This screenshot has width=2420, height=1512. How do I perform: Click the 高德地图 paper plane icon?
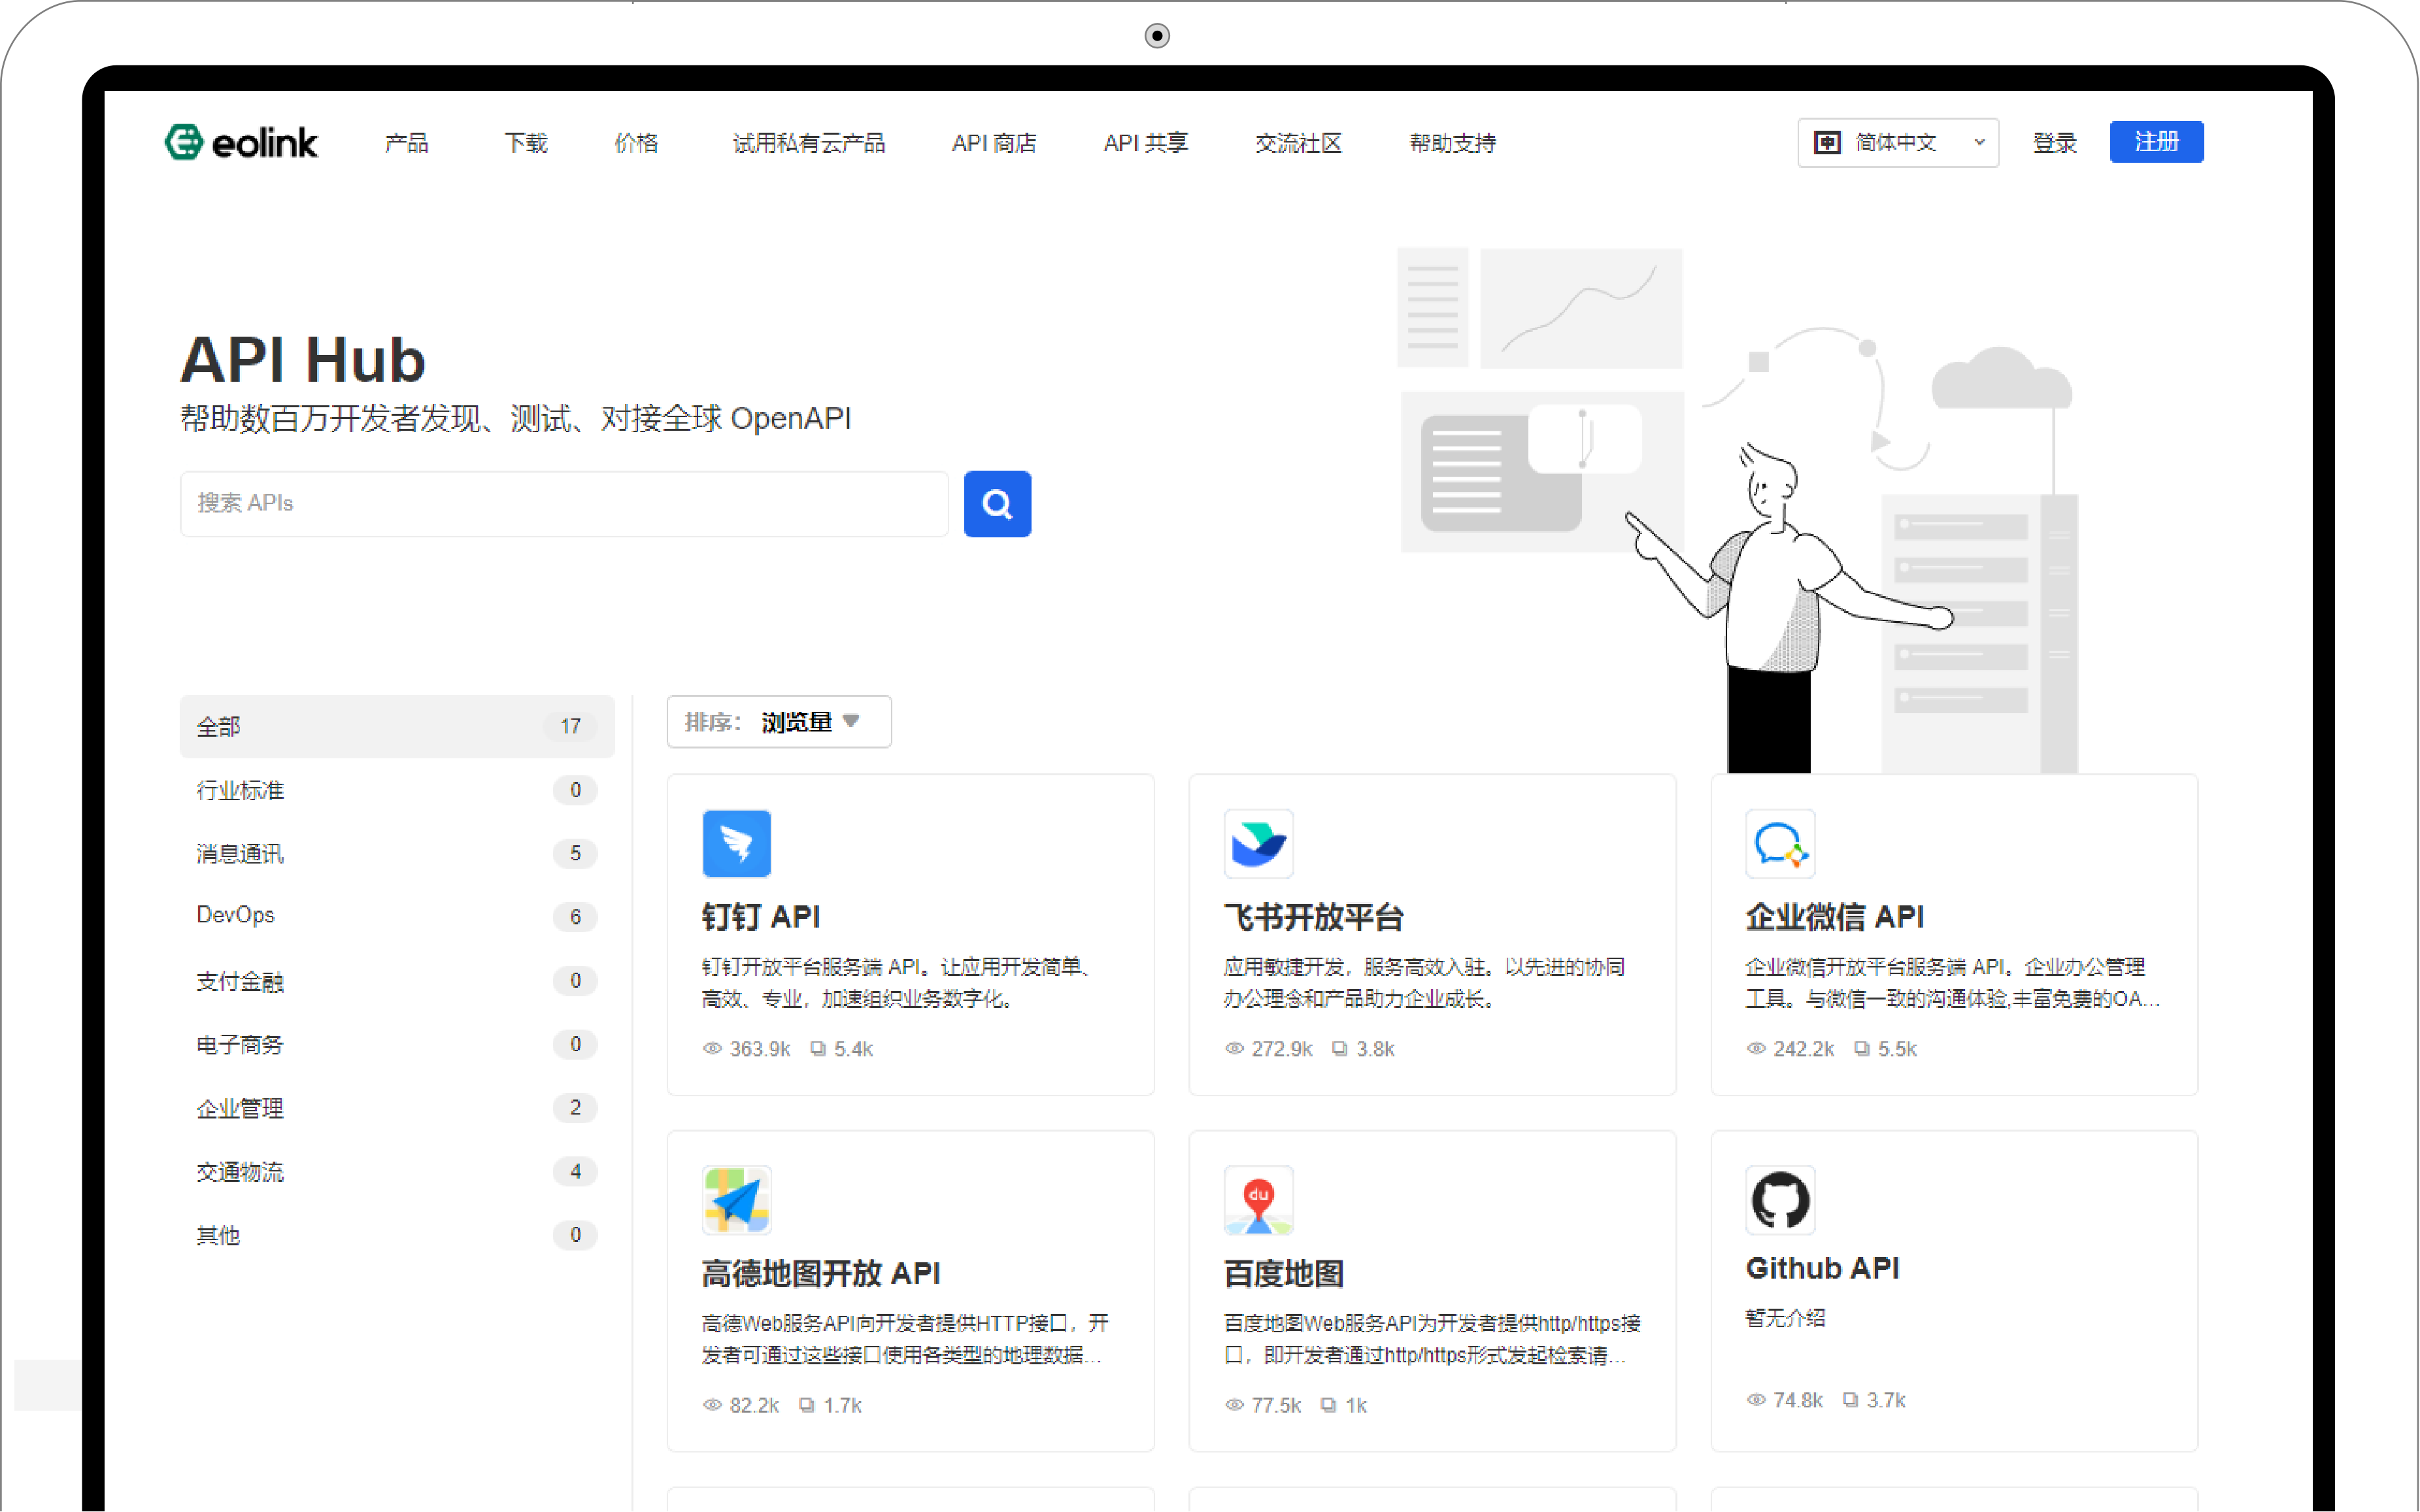(x=736, y=1199)
